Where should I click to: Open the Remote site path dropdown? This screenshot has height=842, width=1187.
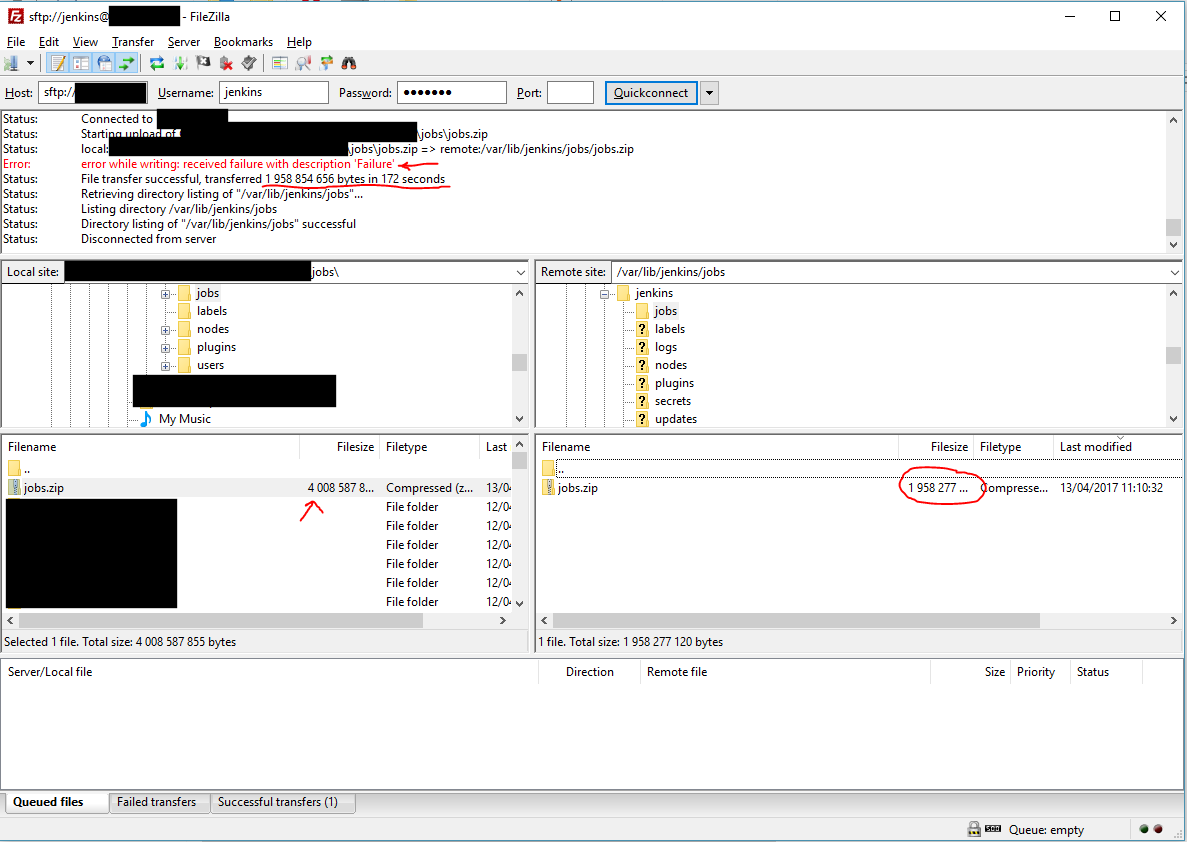coord(1174,273)
